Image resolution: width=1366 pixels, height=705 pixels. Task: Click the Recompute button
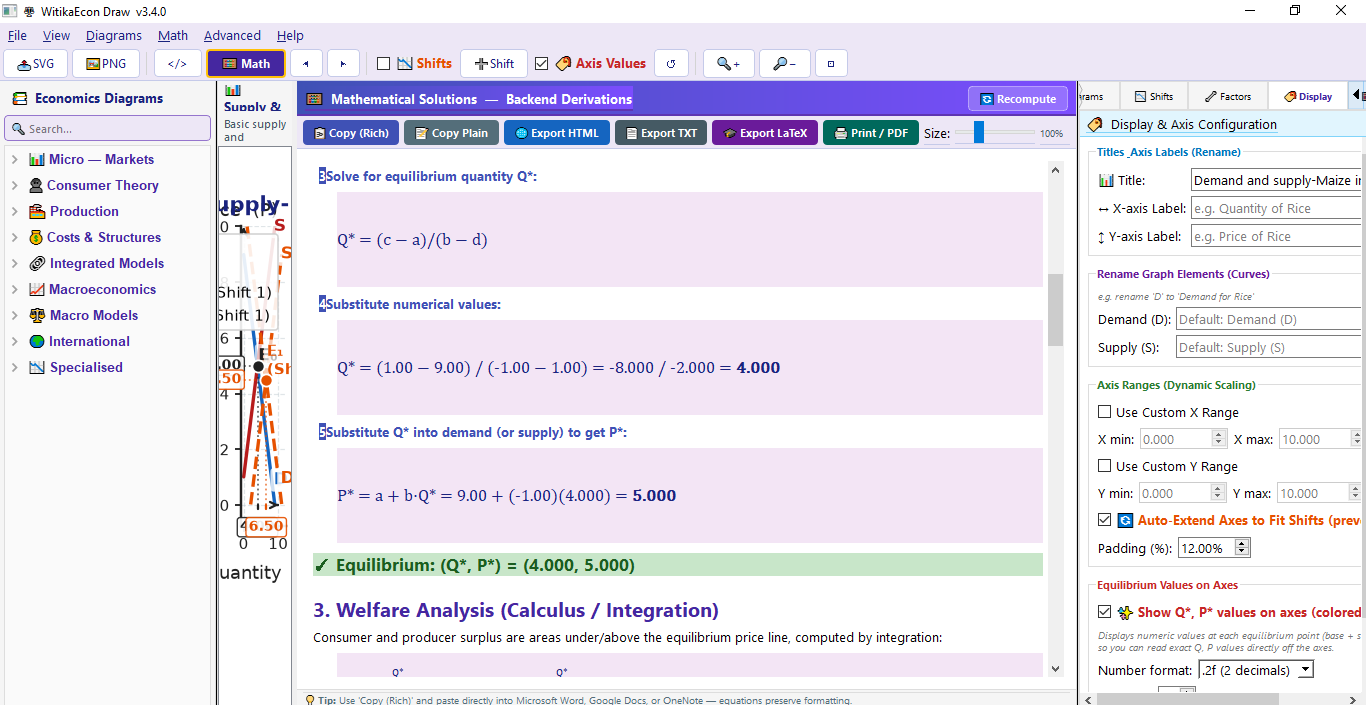[x=1018, y=99]
